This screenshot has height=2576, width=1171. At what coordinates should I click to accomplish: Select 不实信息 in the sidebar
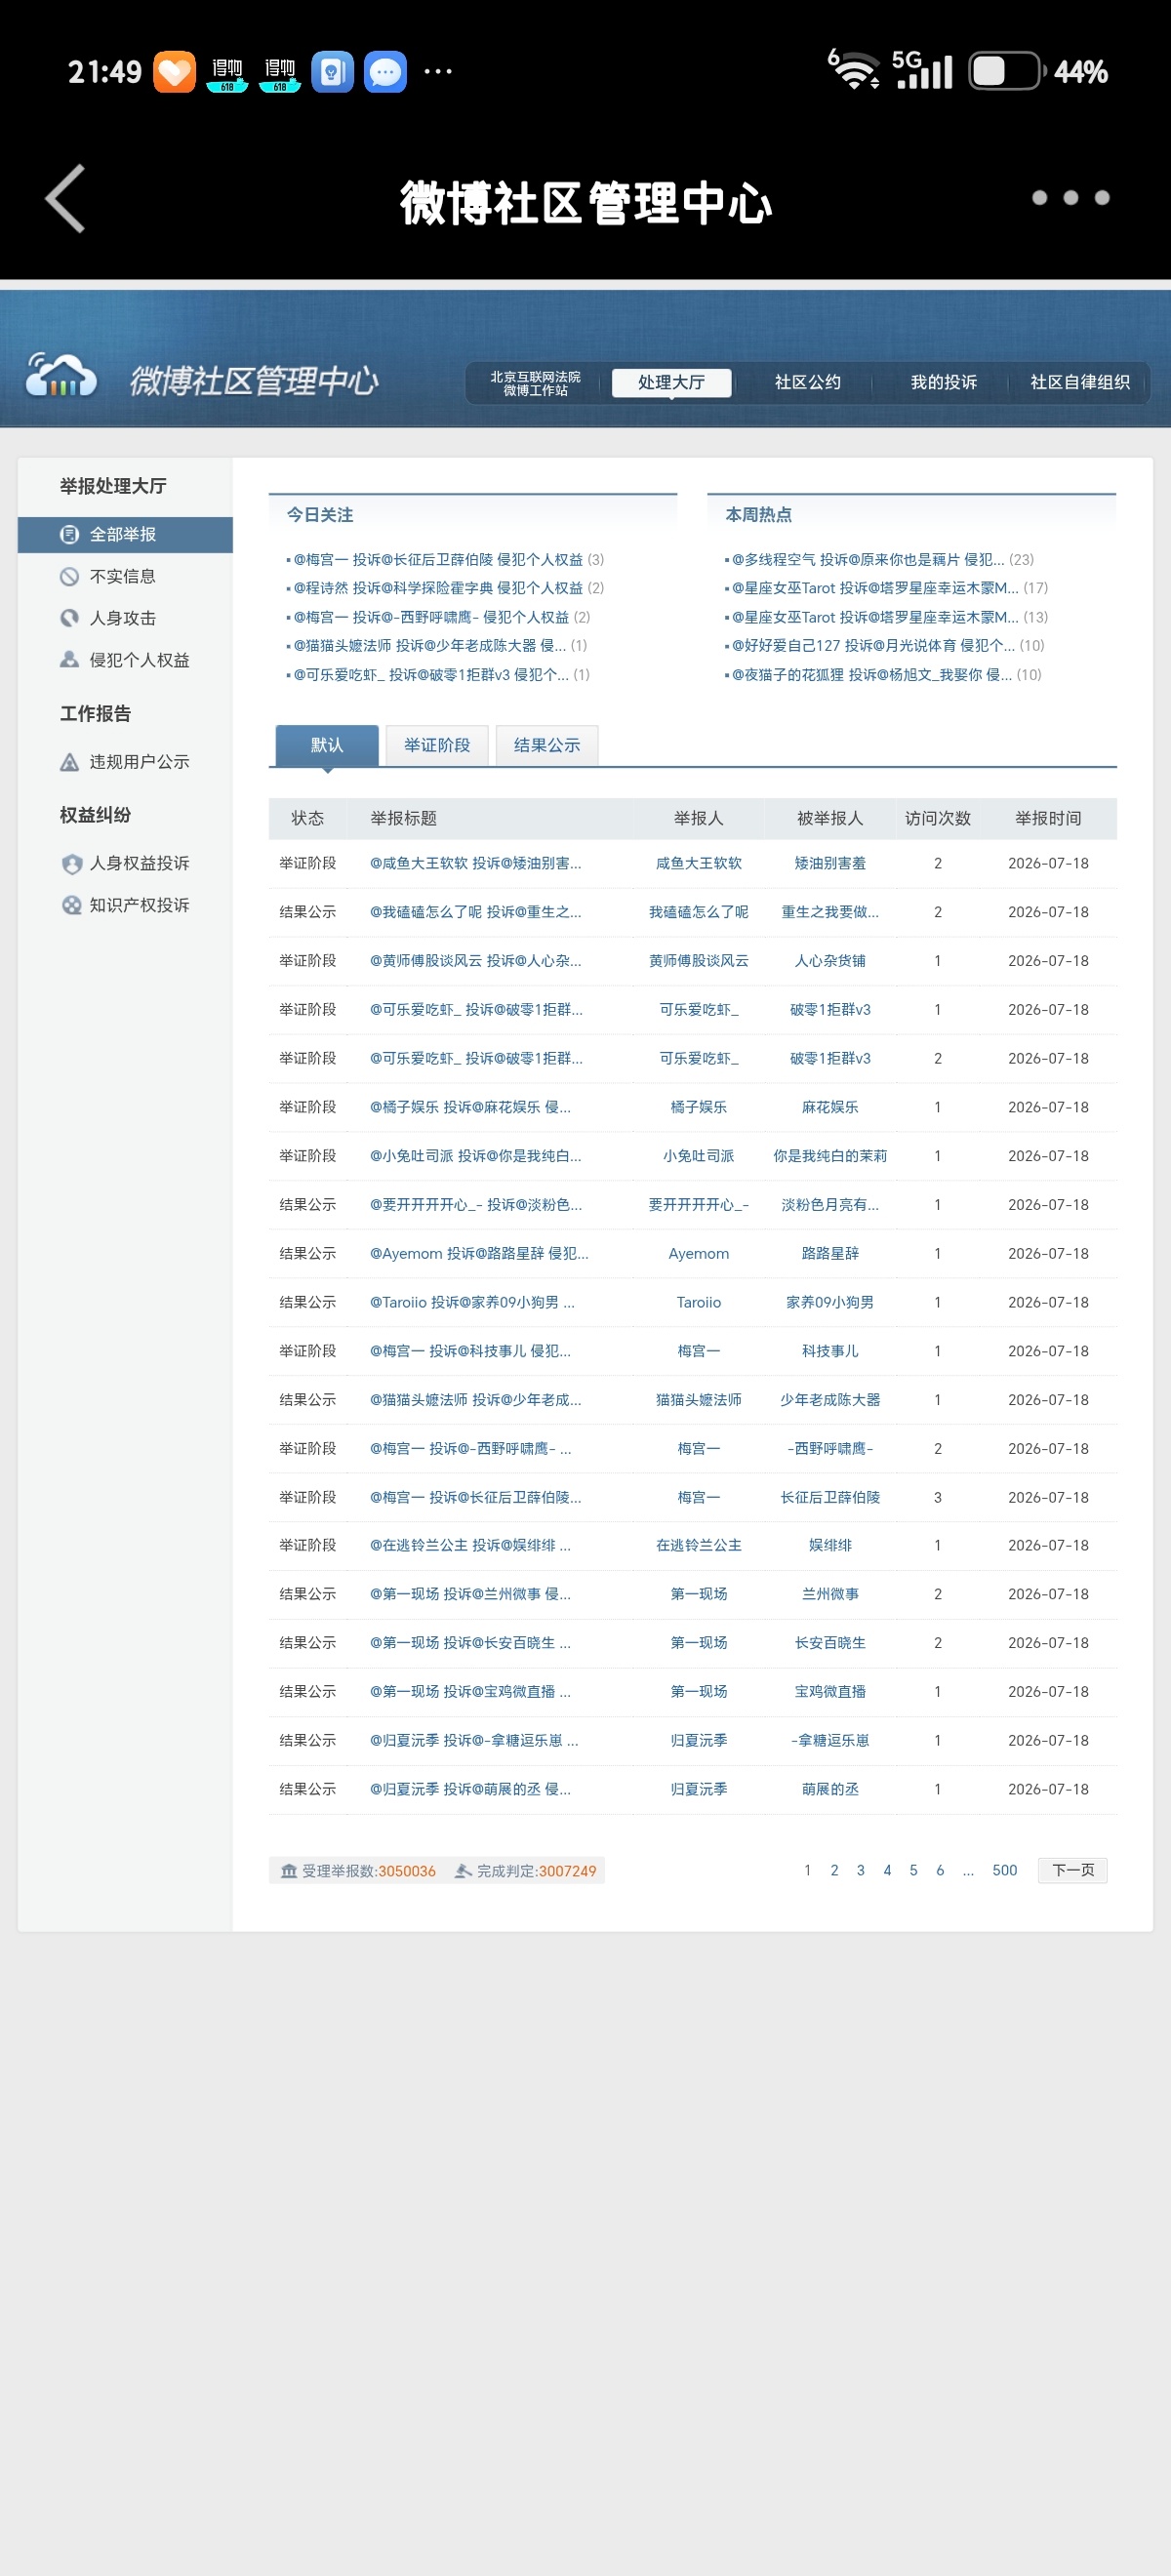122,577
